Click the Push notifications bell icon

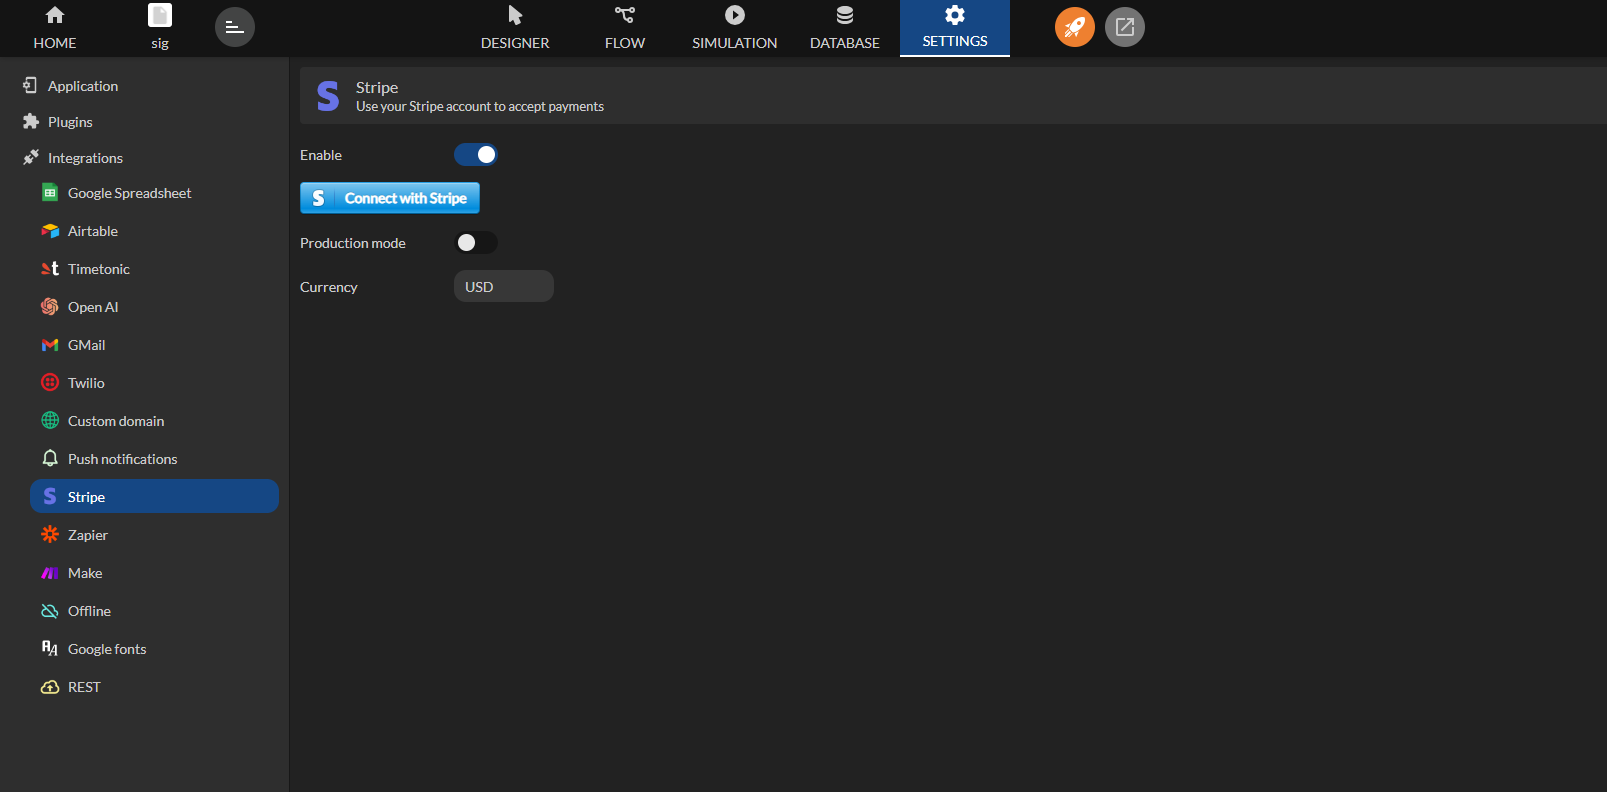[50, 459]
